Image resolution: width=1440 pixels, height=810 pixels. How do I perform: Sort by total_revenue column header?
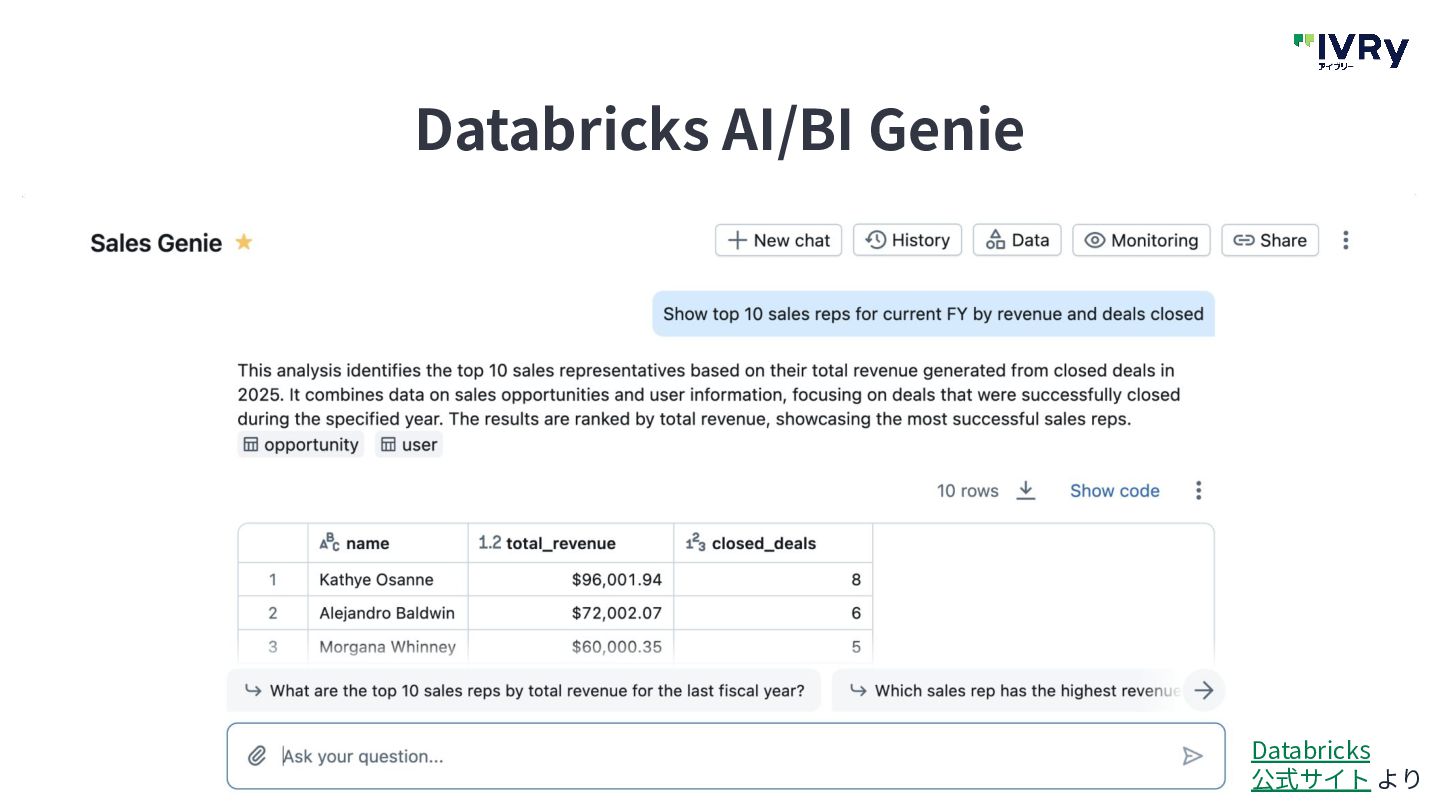pos(560,543)
